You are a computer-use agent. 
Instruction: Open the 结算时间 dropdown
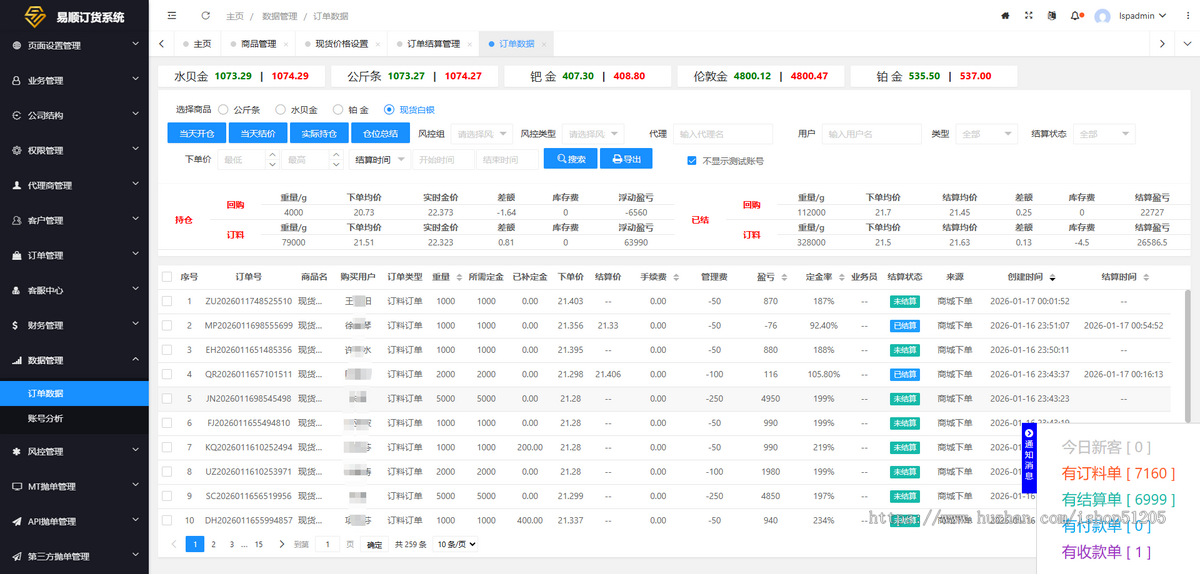[381, 159]
